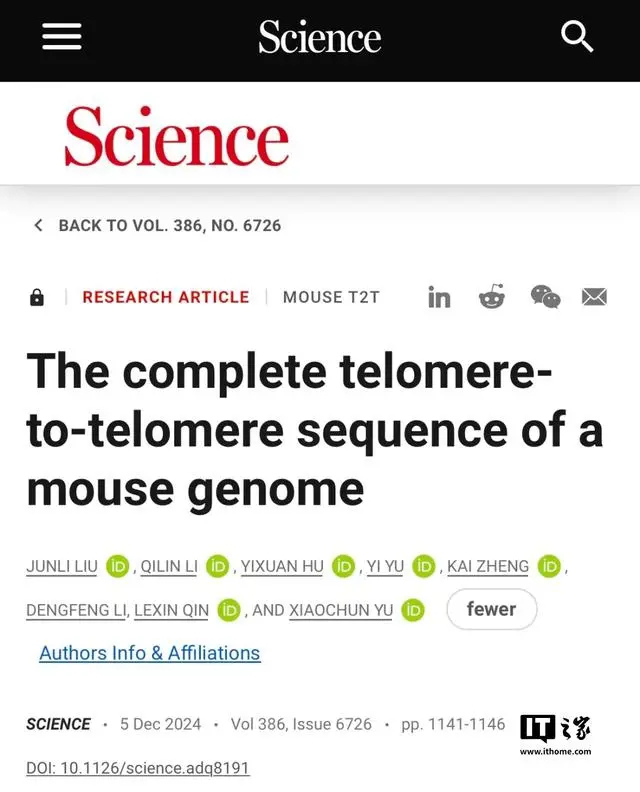Share article on Reddit
This screenshot has height=792, width=640.
pos(492,297)
